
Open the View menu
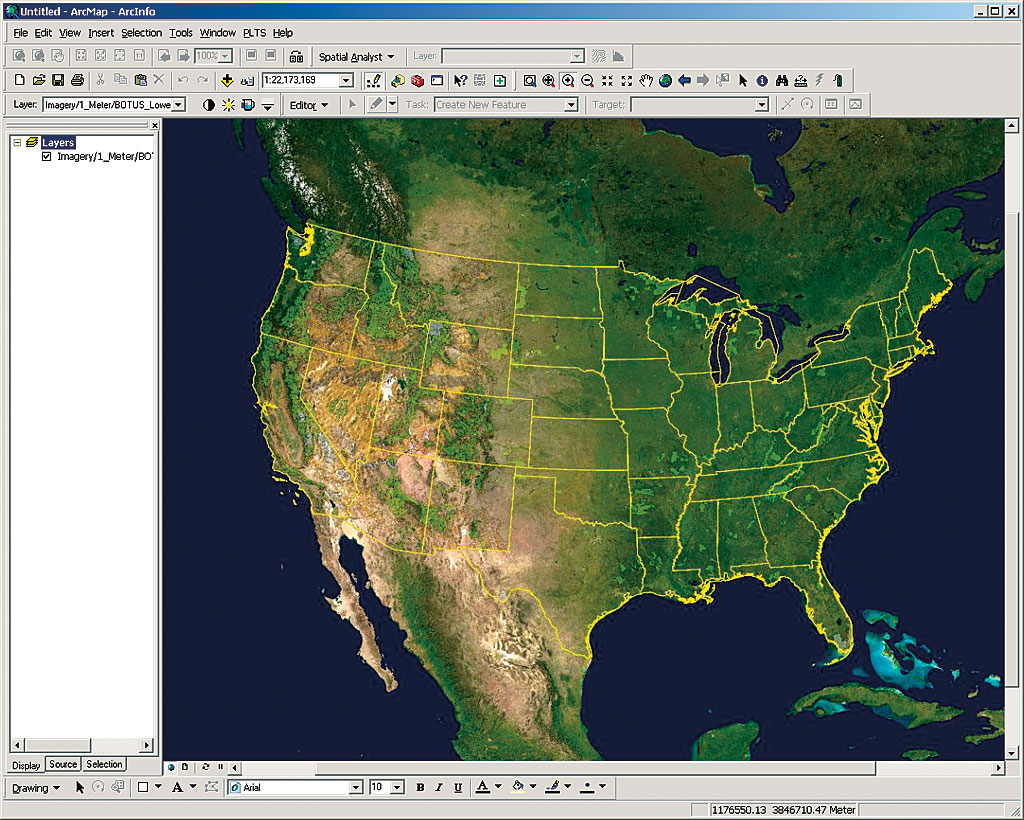(x=70, y=33)
